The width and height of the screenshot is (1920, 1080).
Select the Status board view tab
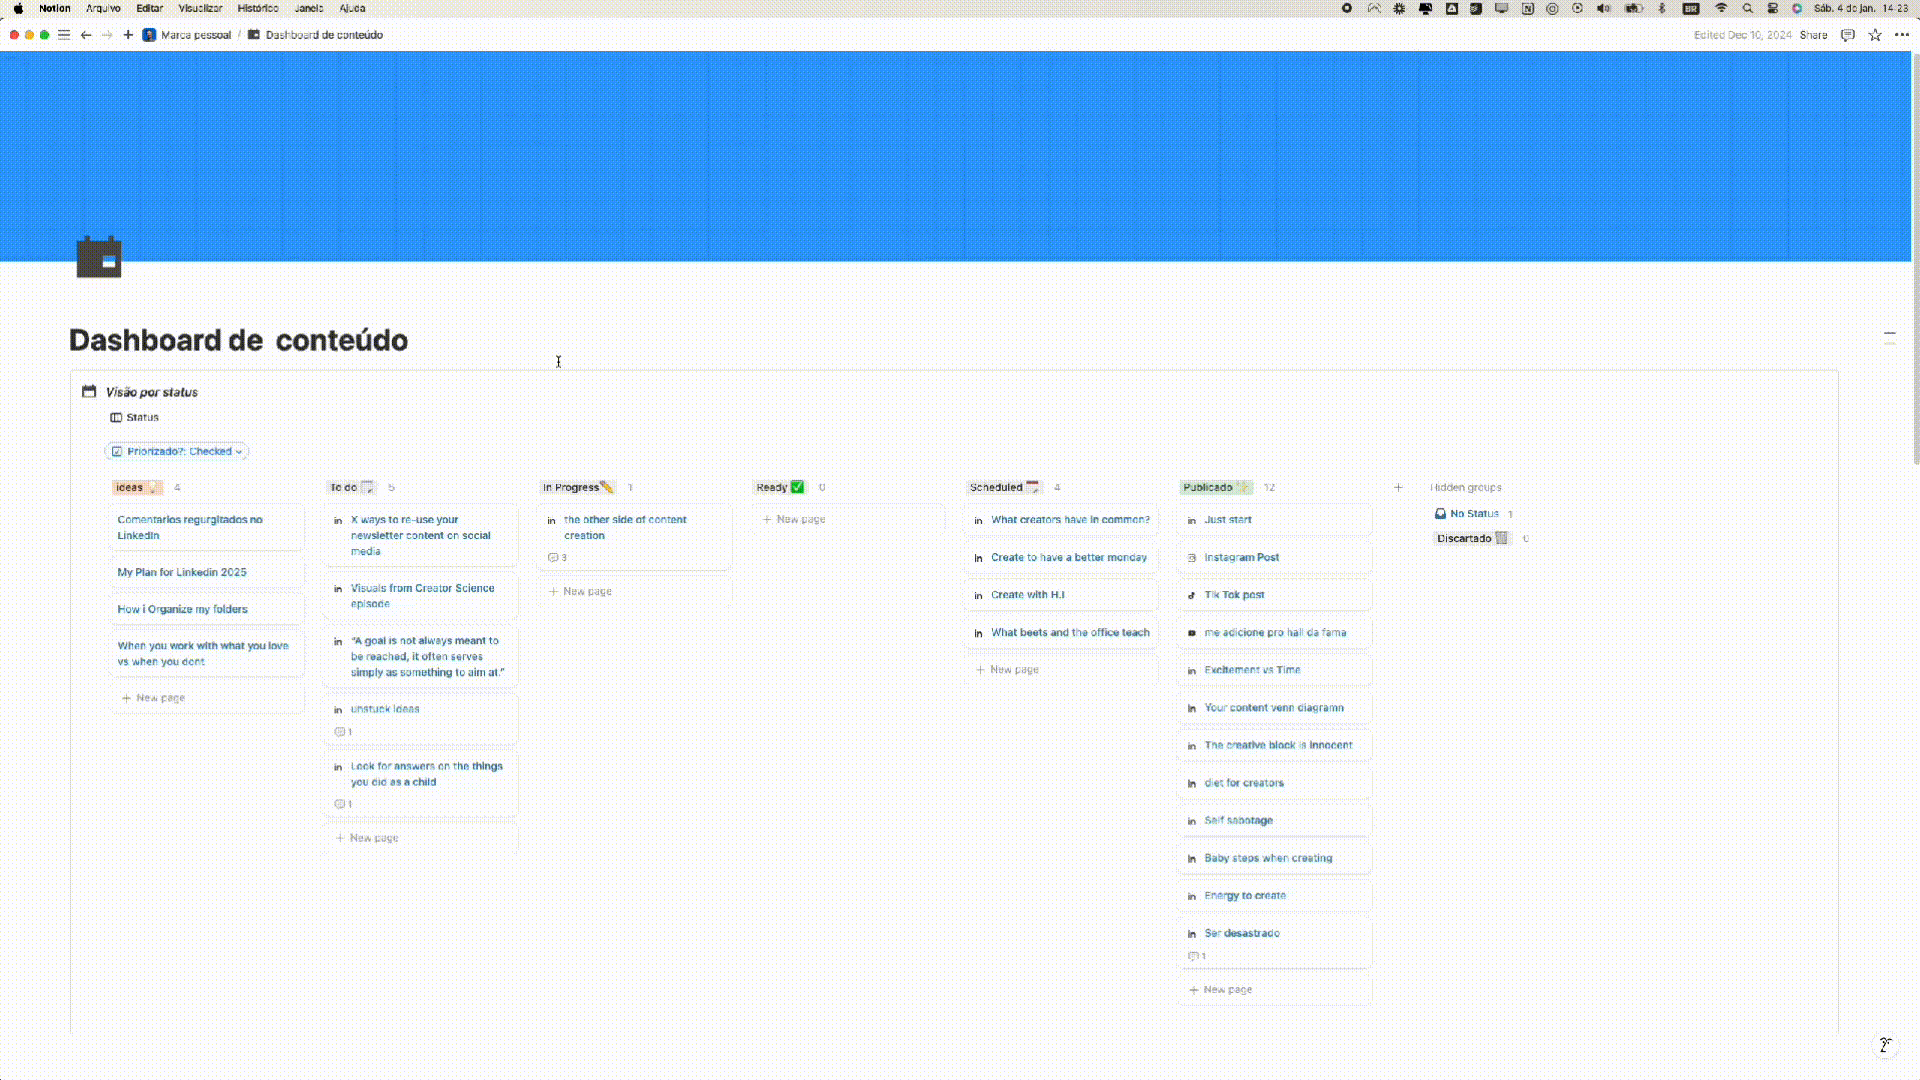tap(135, 418)
